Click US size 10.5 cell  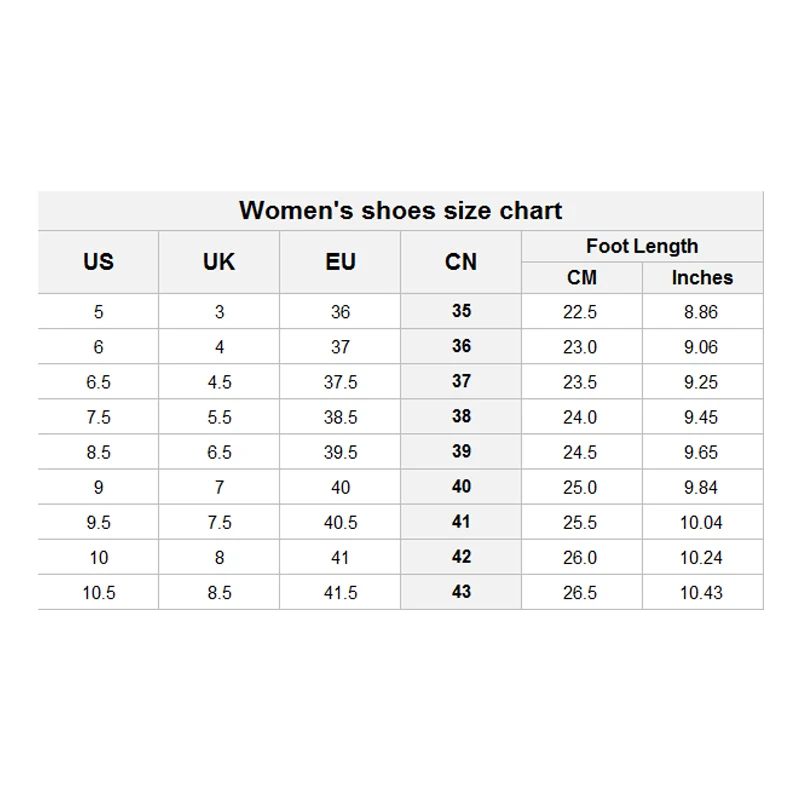click(x=98, y=593)
